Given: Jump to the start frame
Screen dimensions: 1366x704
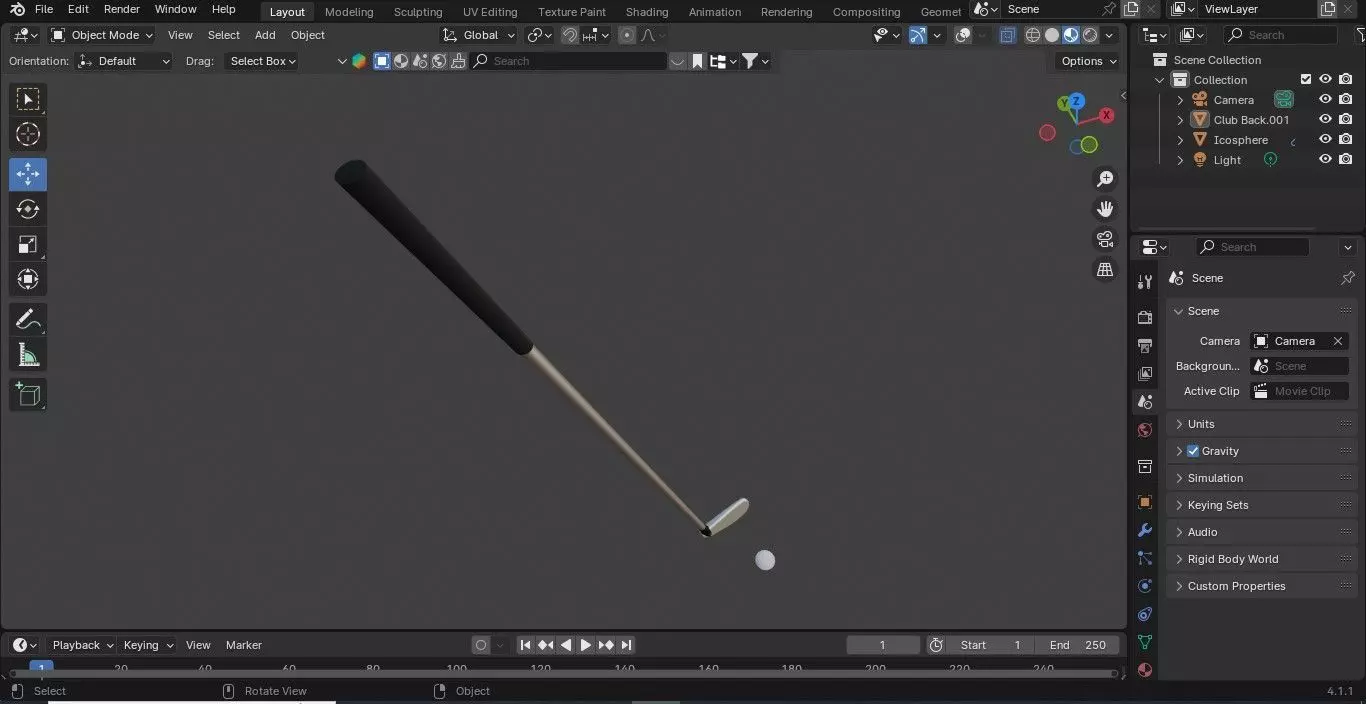Looking at the screenshot, I should click(525, 645).
